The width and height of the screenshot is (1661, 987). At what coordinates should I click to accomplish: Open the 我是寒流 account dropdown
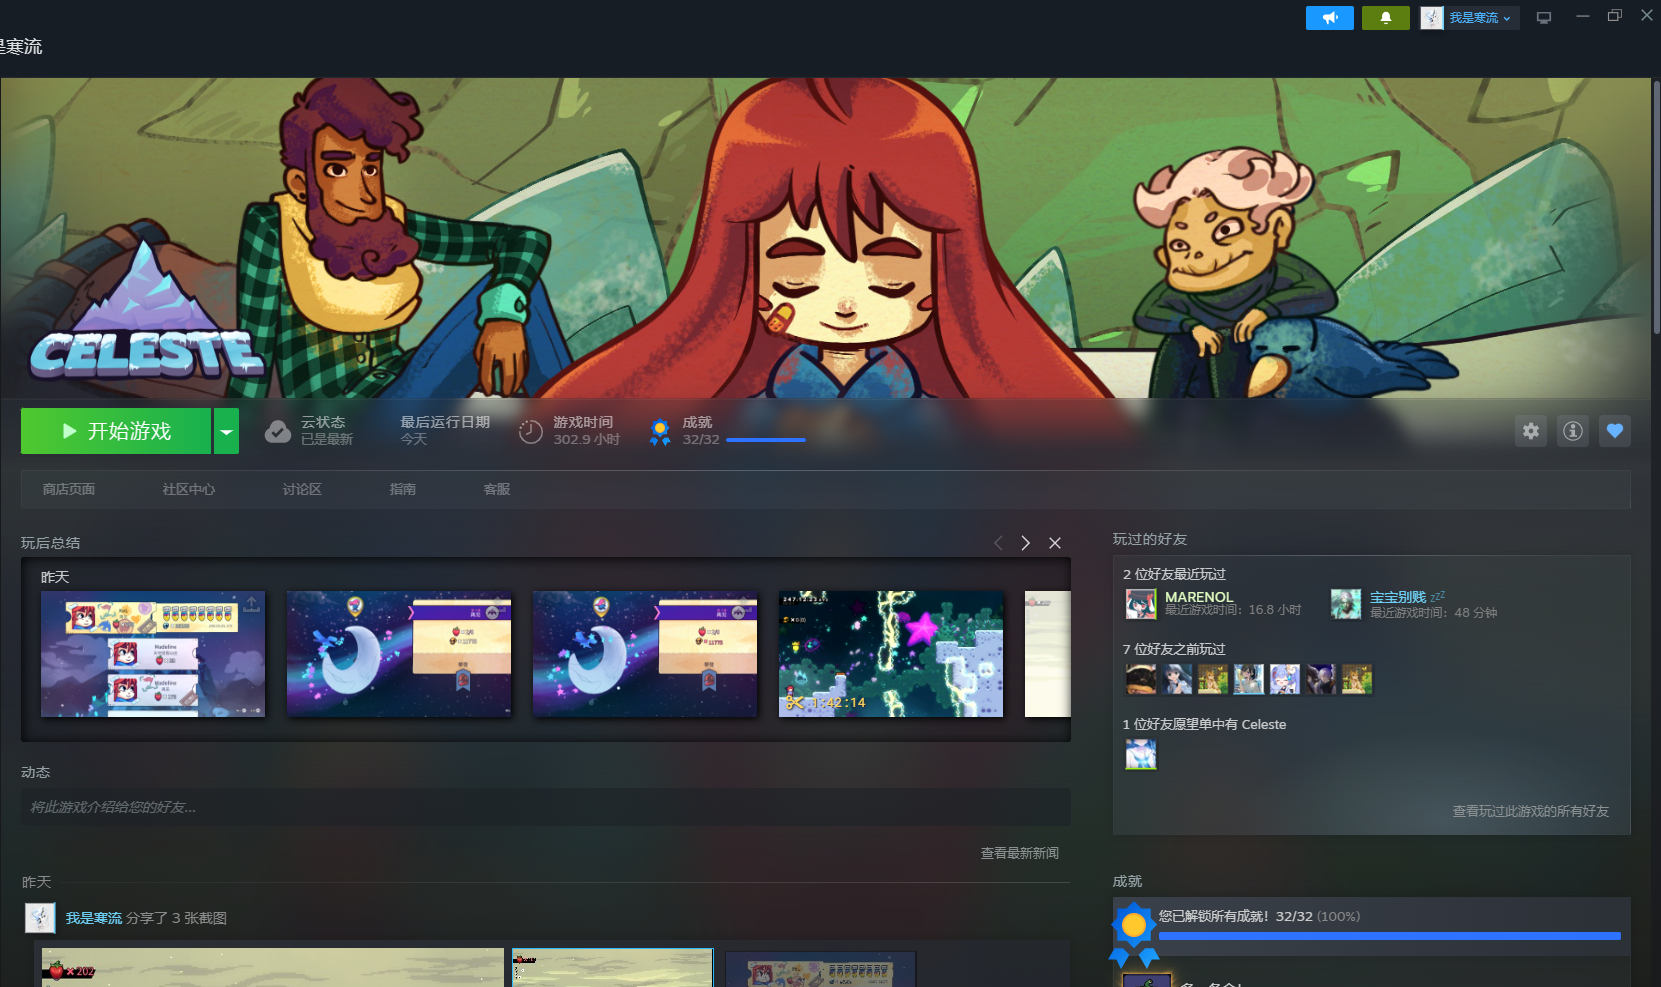pyautogui.click(x=1469, y=18)
